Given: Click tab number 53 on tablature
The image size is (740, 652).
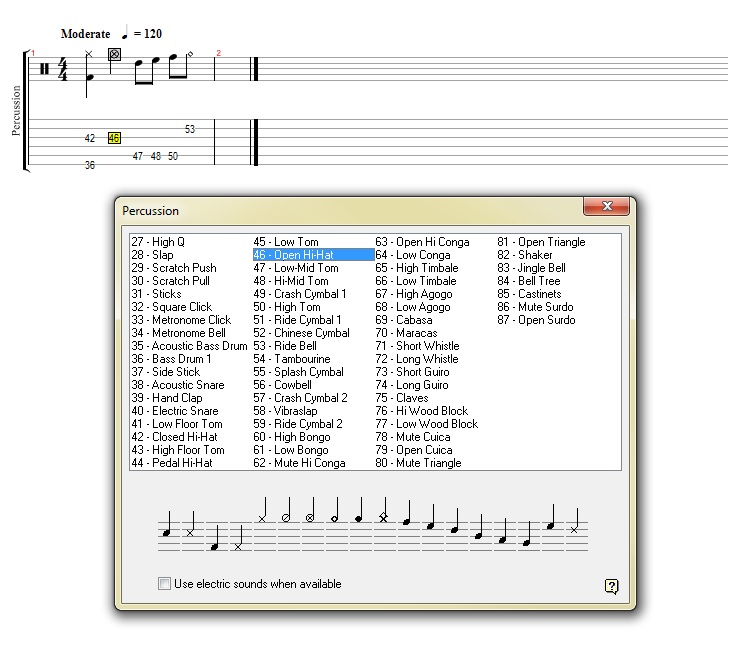Looking at the screenshot, I should tap(190, 129).
